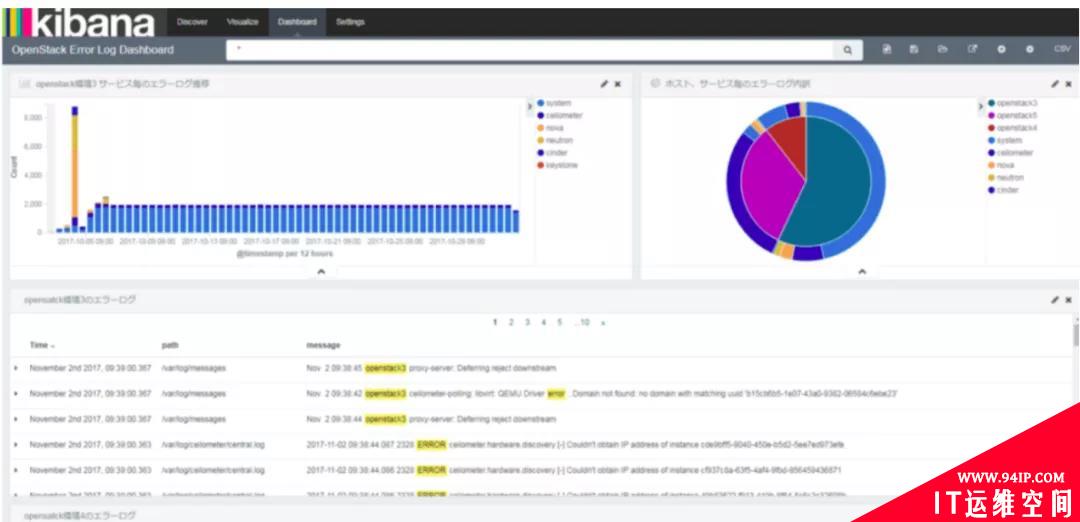This screenshot has width=1080, height=522.
Task: Switch to the Visualize tab
Action: (242, 22)
